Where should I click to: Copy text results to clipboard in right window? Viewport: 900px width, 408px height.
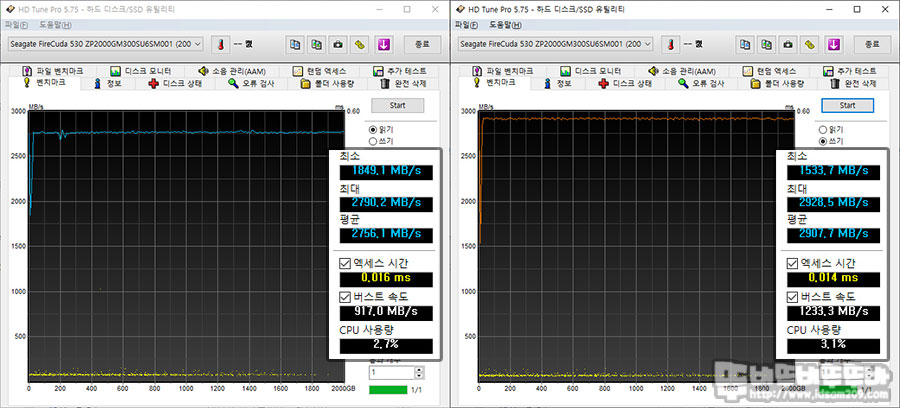(x=745, y=44)
